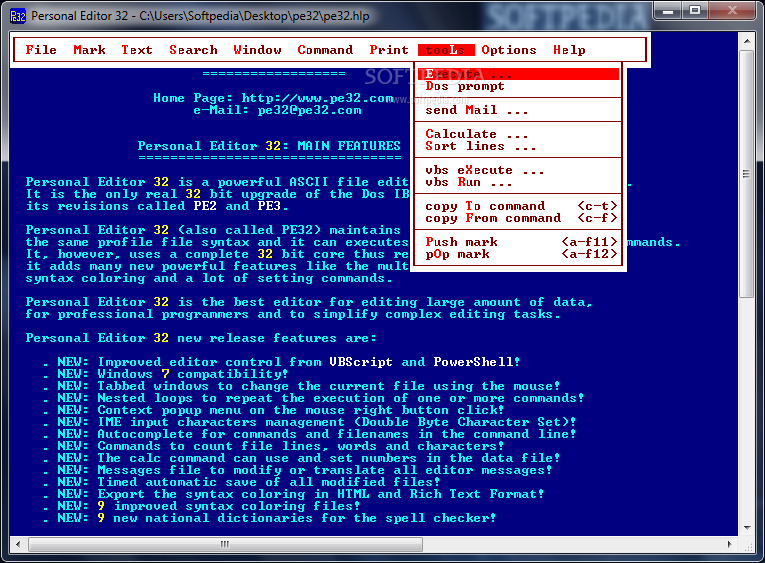Image resolution: width=765 pixels, height=563 pixels.
Task: Open the Options menu
Action: 509,50
